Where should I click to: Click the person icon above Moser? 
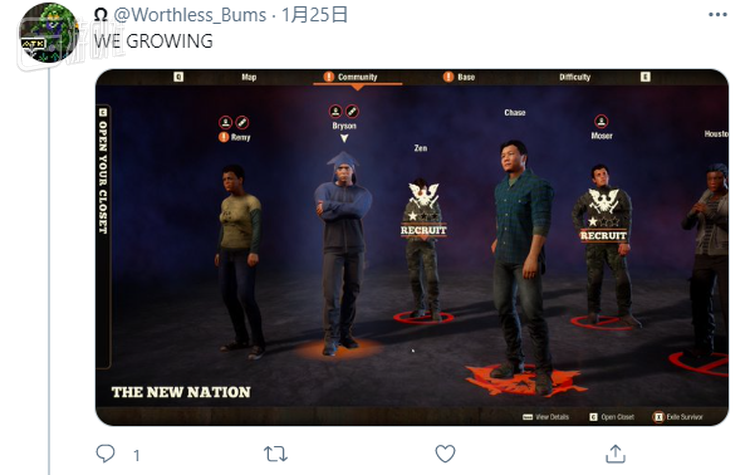[601, 121]
